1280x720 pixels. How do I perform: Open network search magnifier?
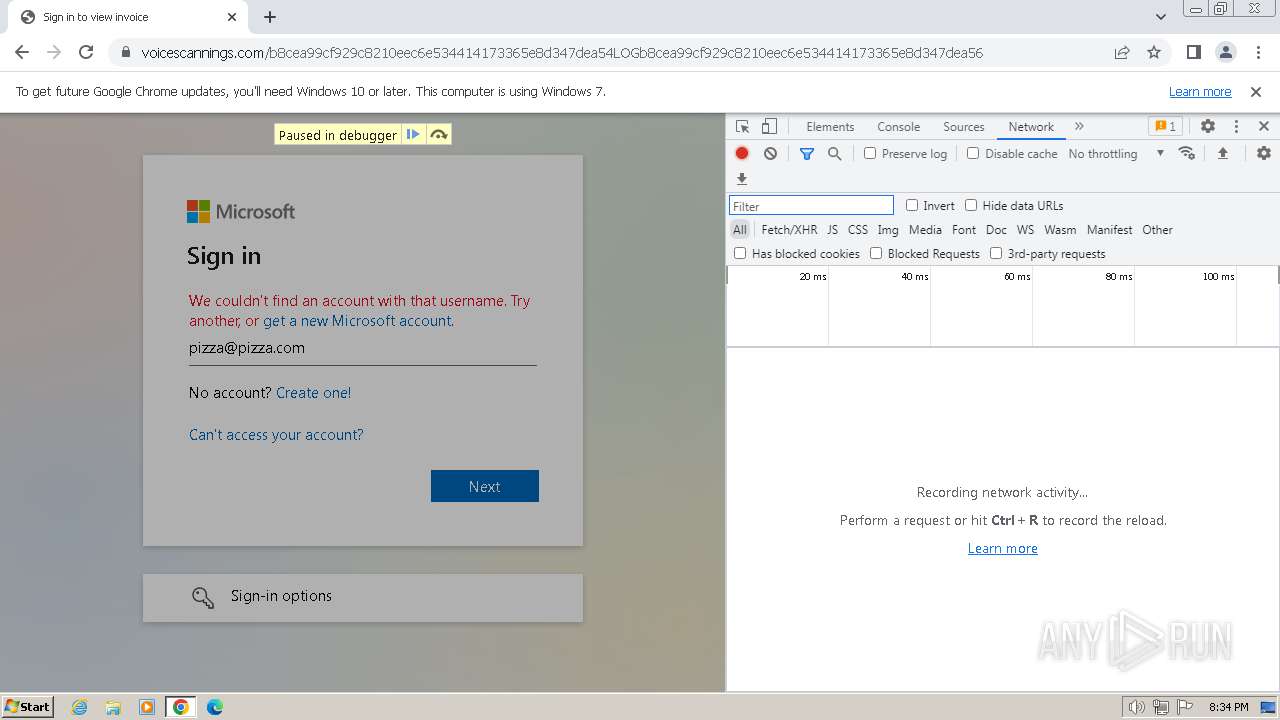[834, 153]
